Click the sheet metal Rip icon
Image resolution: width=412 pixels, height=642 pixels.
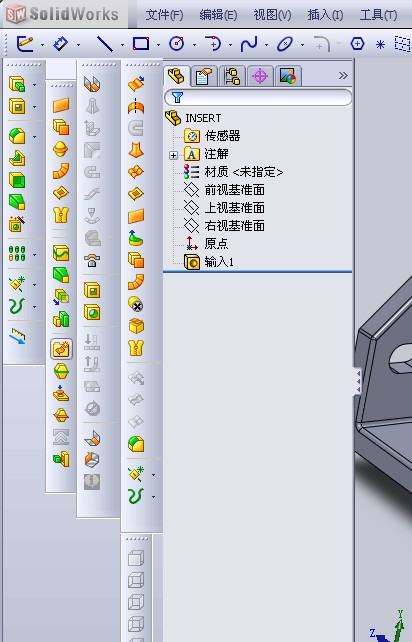[x=92, y=460]
